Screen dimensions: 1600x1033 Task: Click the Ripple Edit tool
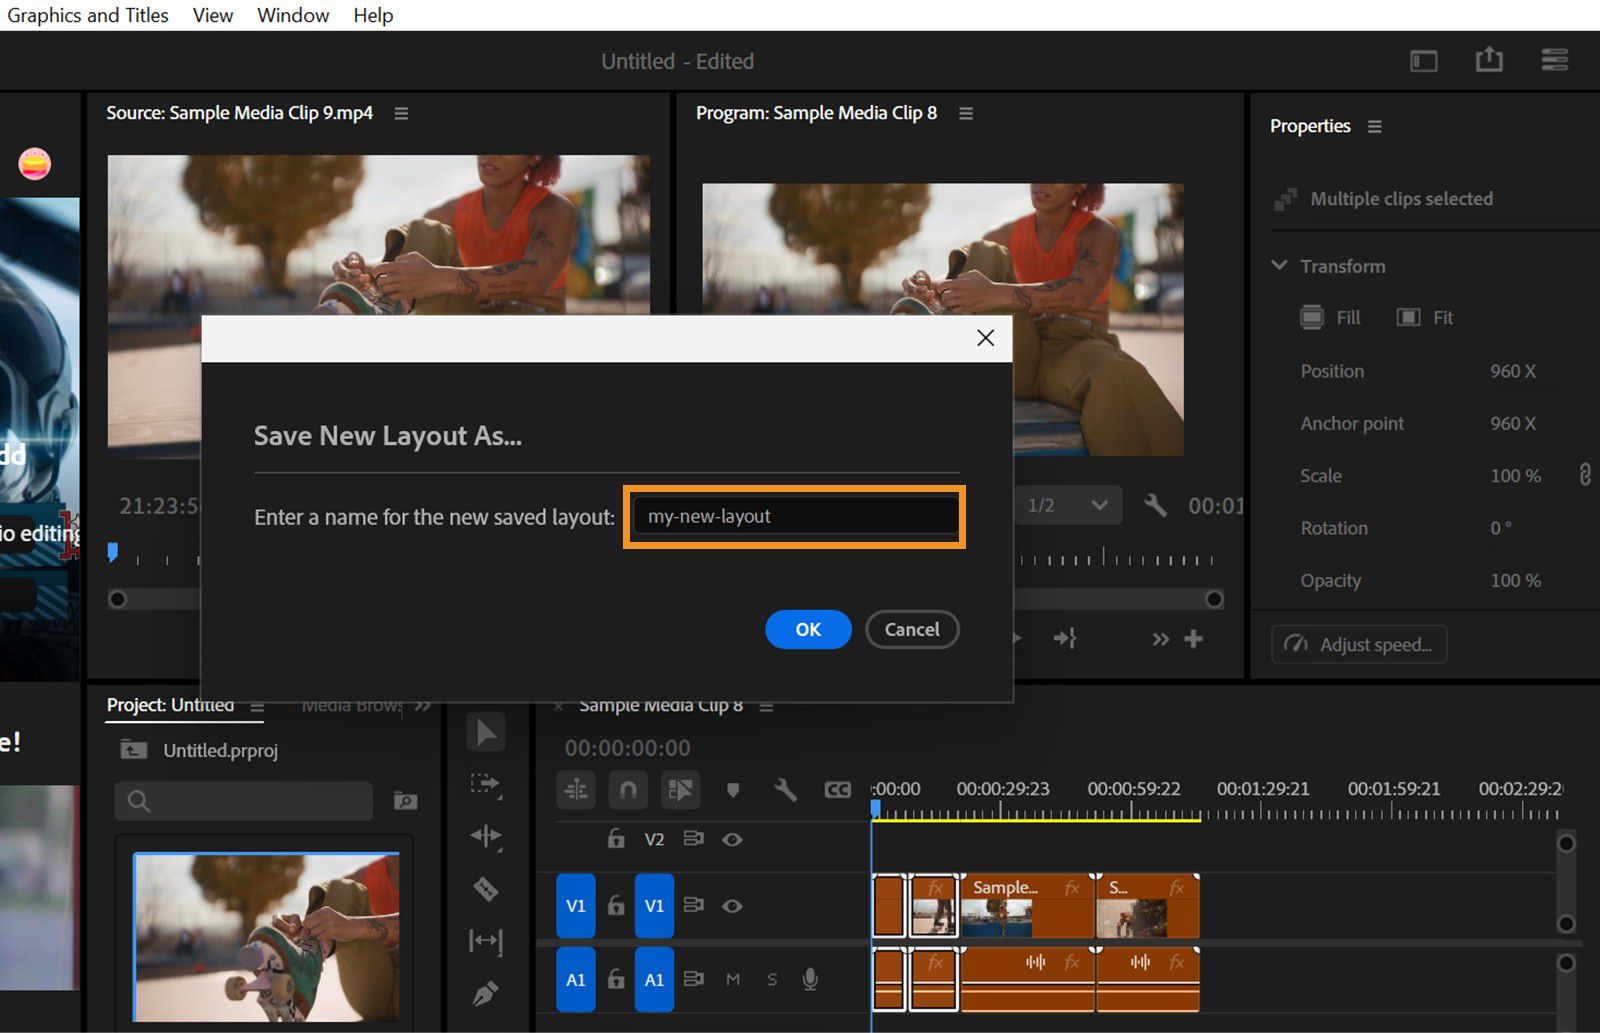click(x=486, y=836)
